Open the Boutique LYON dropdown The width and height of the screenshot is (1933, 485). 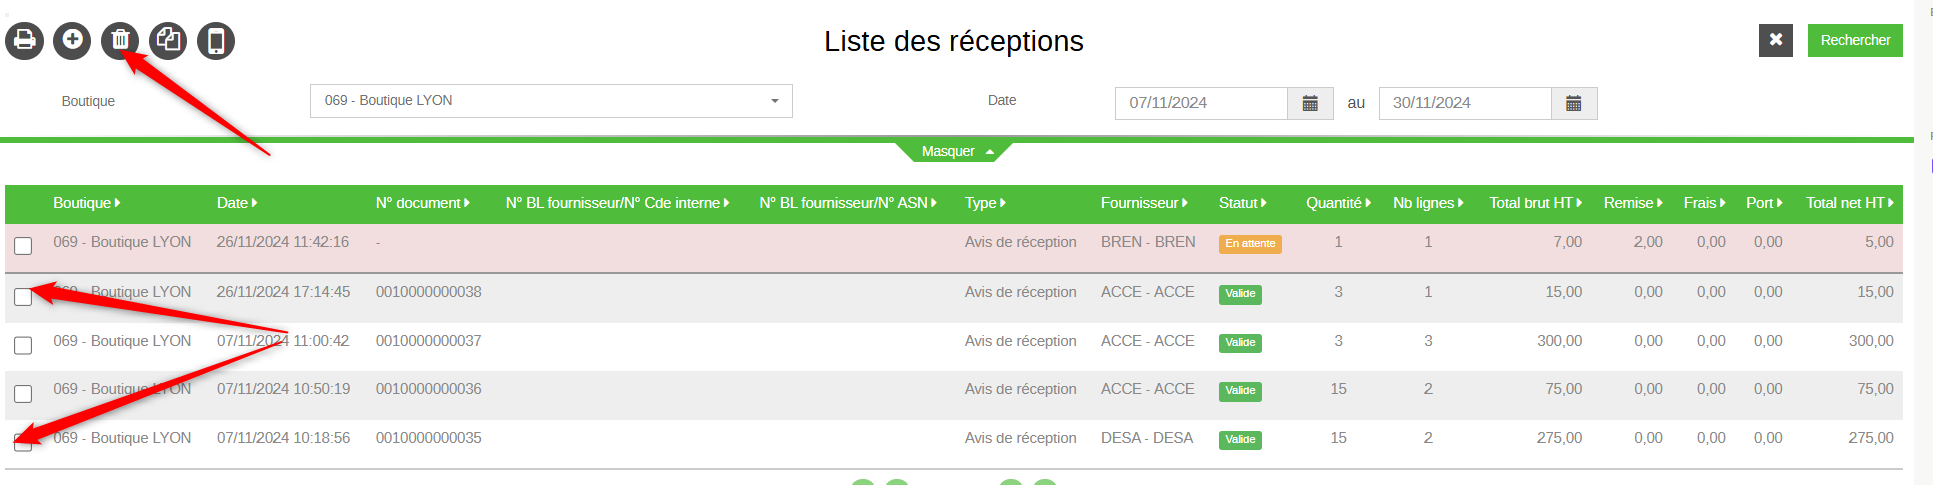(551, 101)
